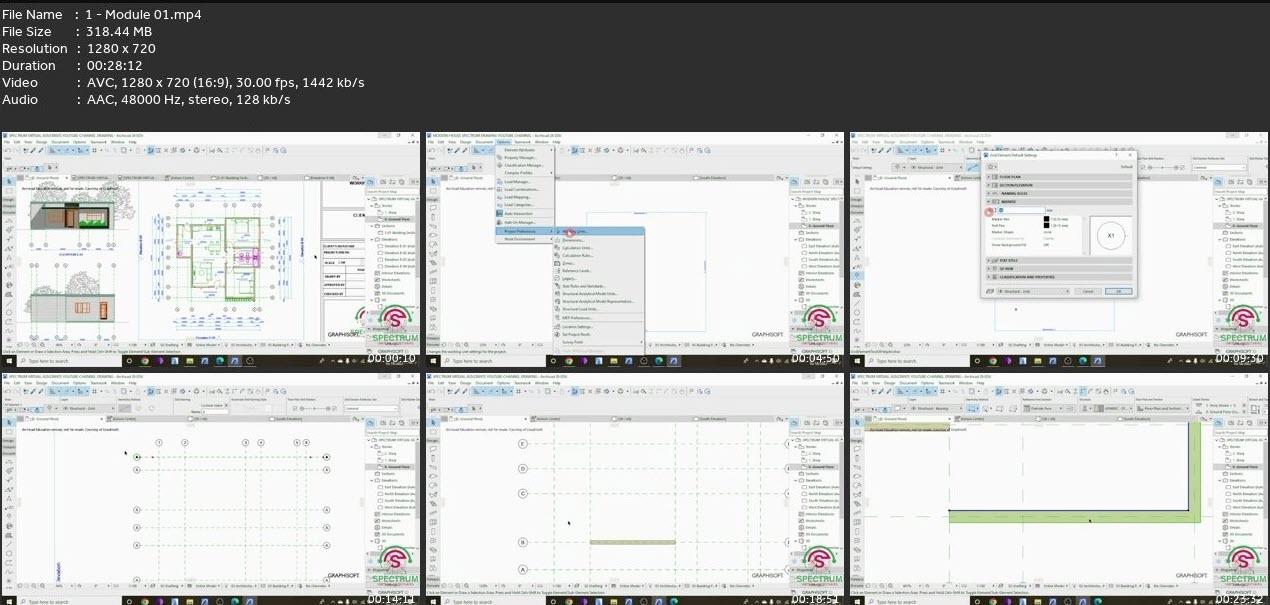Expand FLOOR PLAN panel in grid settings dialog
The width and height of the screenshot is (1270, 605).
click(1059, 176)
